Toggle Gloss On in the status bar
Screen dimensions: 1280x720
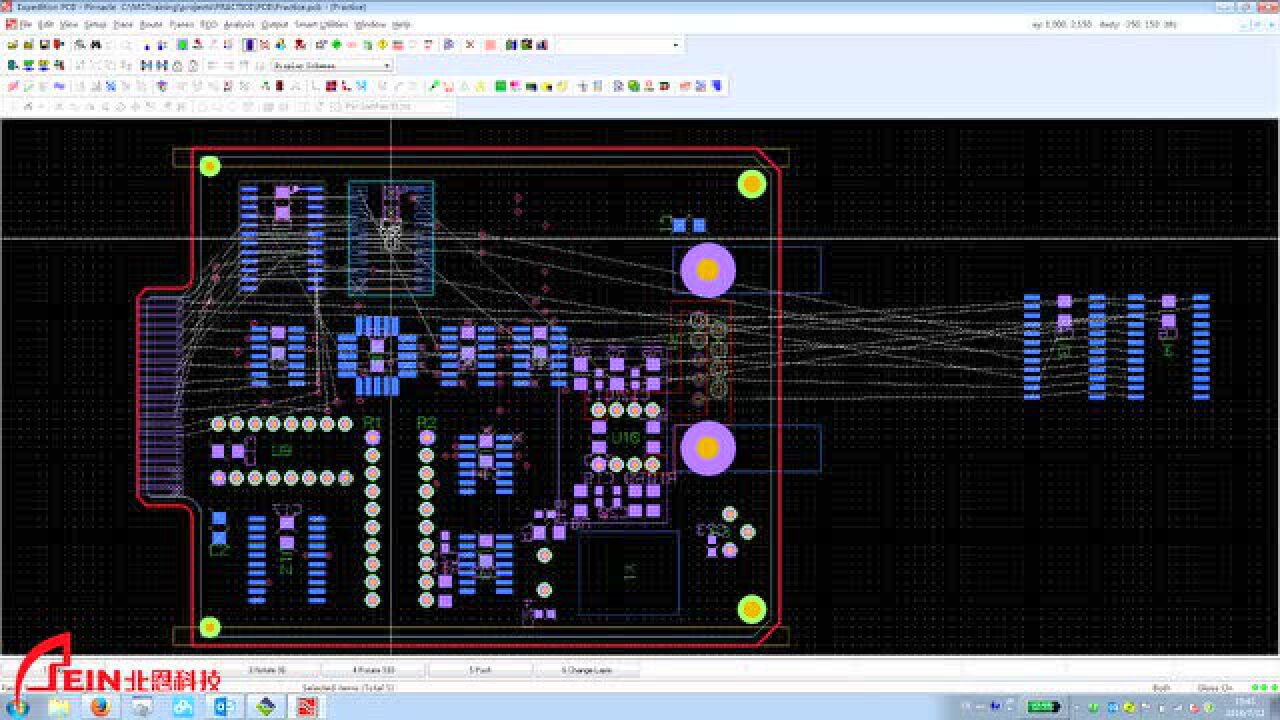tap(1215, 688)
